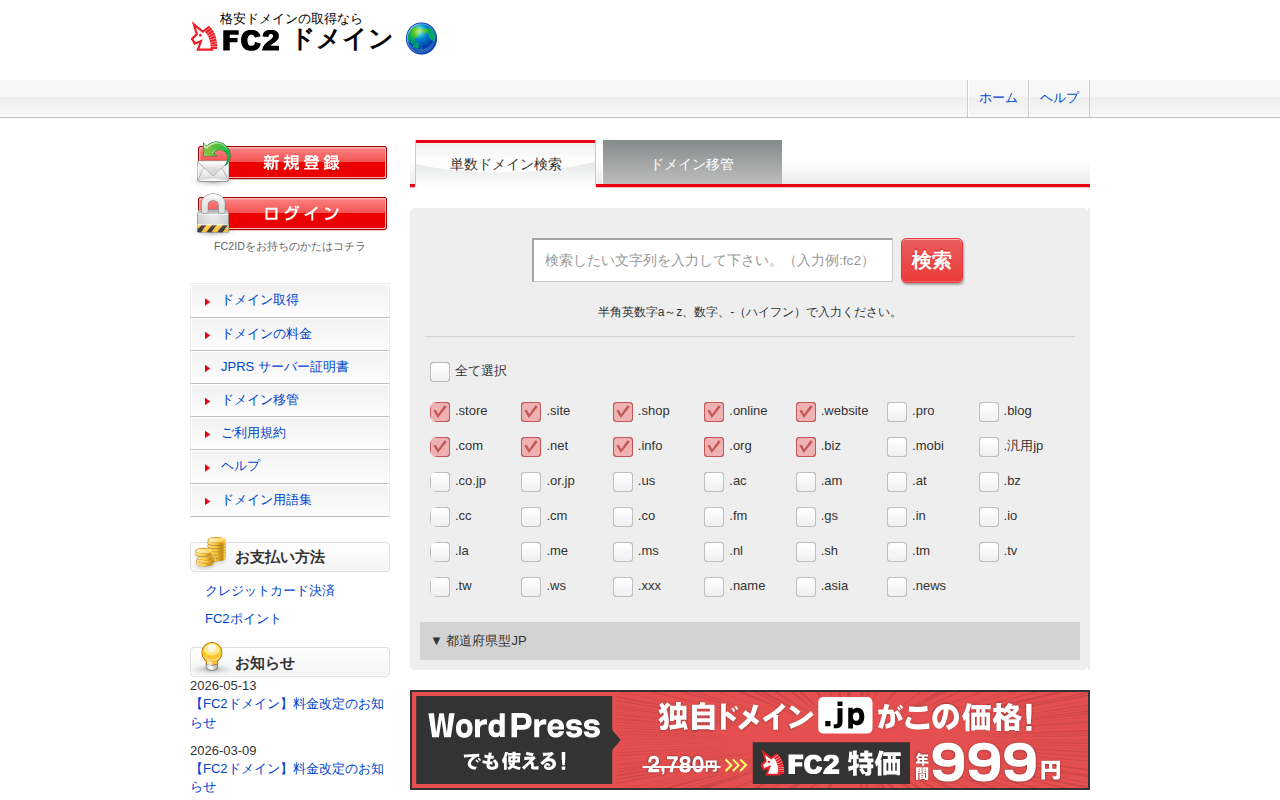Click the FC2IDをお持ちのかたはコチラ text
The width and height of the screenshot is (1280, 800).
pyautogui.click(x=290, y=246)
